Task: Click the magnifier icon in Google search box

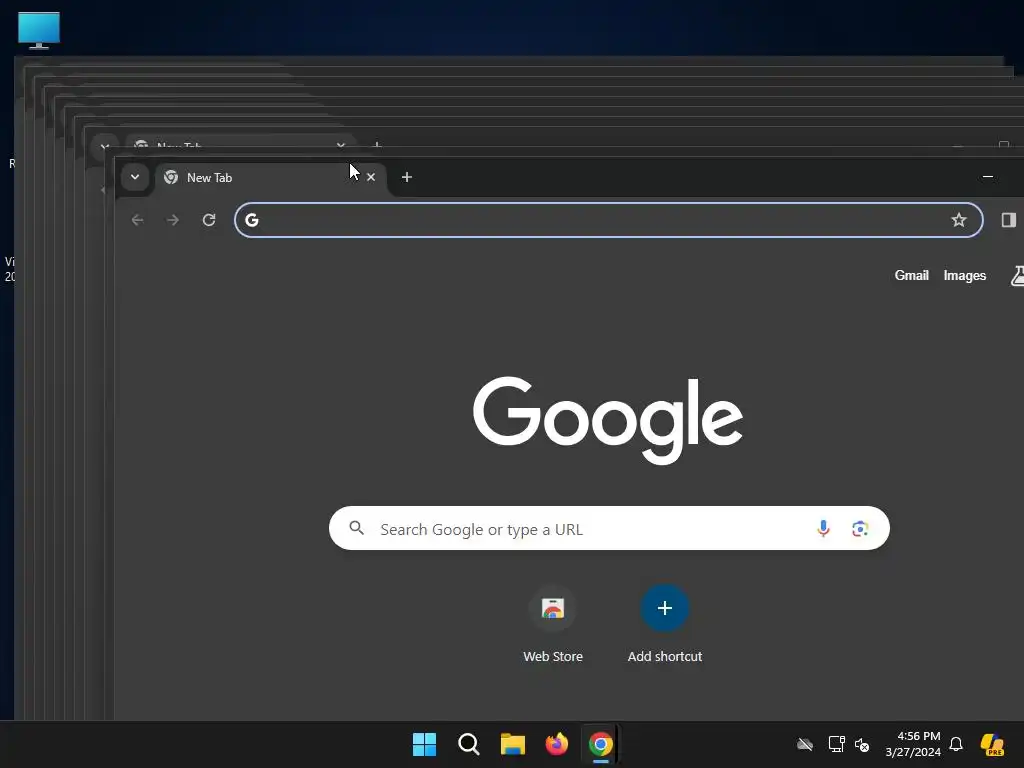Action: pyautogui.click(x=357, y=528)
